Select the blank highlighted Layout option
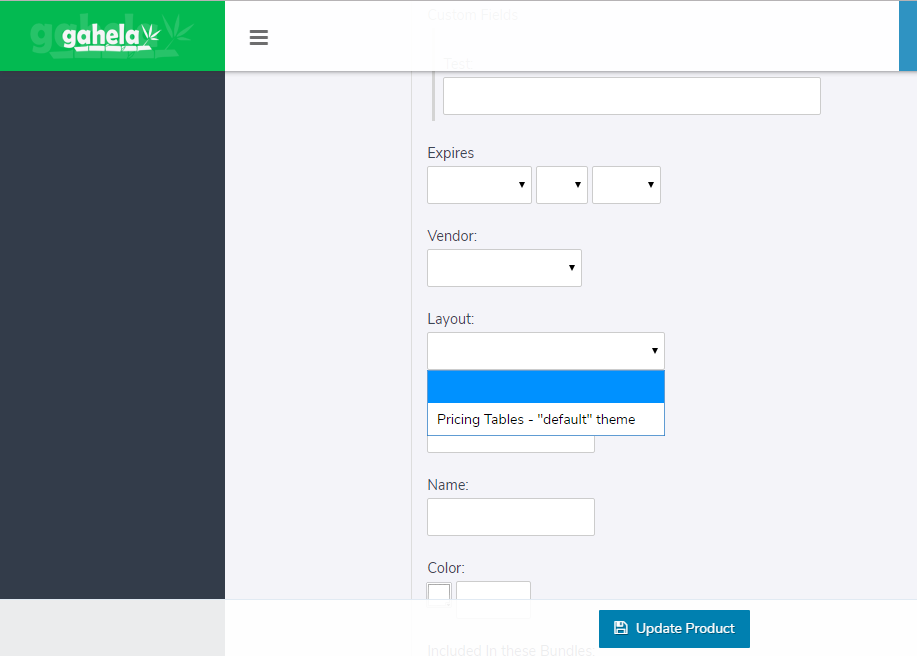This screenshot has height=656, width=917. (x=545, y=387)
